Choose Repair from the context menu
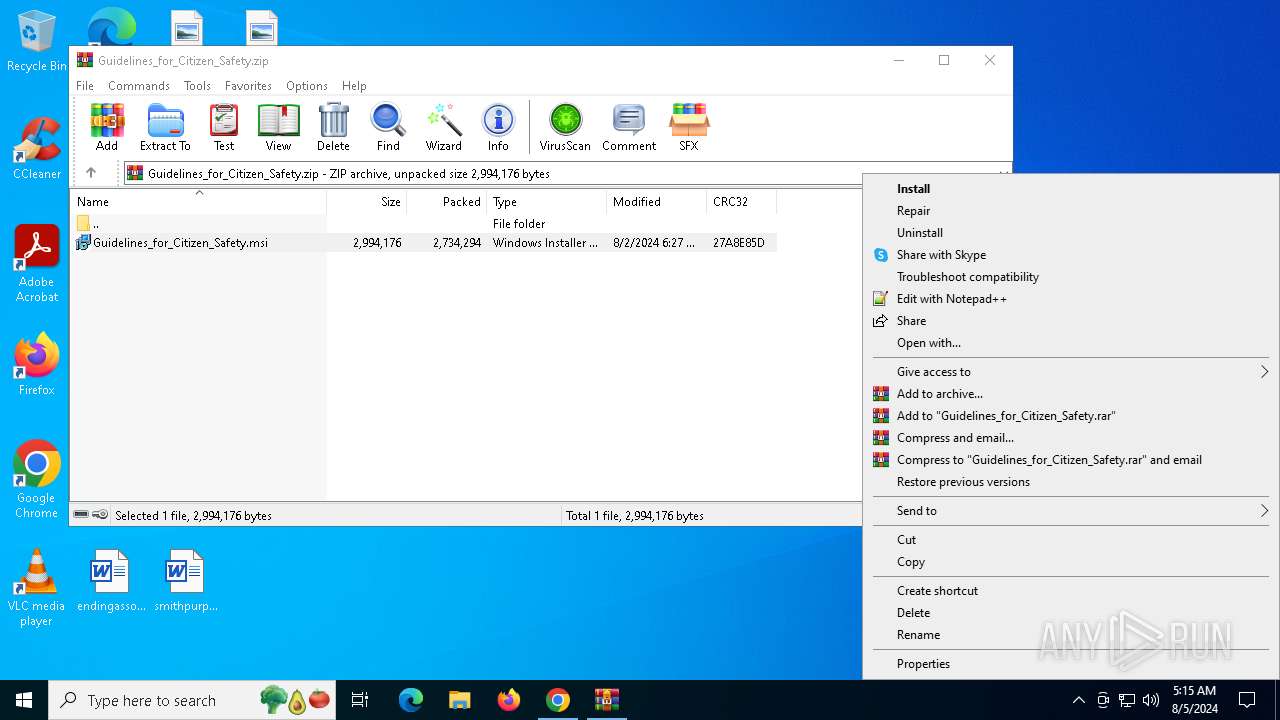1280x720 pixels. 1070,211
